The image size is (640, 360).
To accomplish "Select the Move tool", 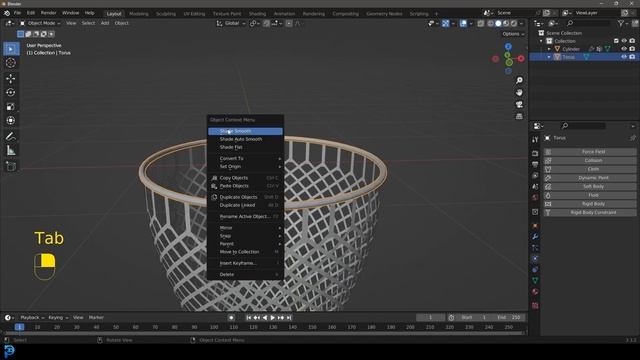I will pyautogui.click(x=11, y=78).
